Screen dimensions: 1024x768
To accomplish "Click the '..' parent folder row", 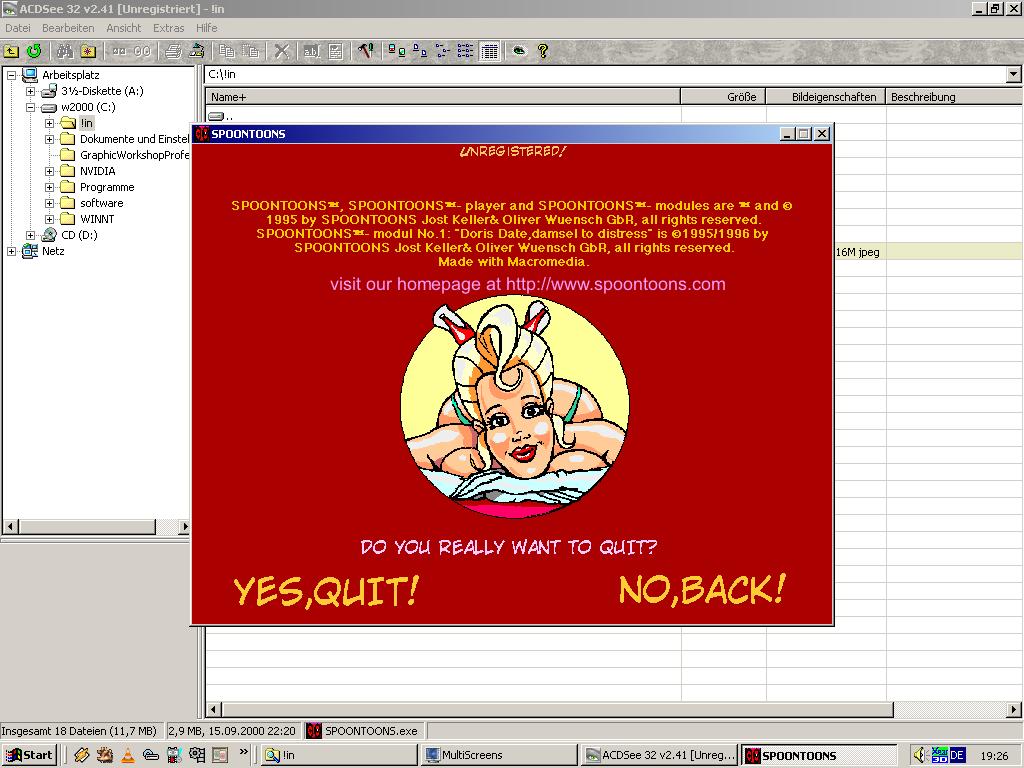I will tap(221, 117).
